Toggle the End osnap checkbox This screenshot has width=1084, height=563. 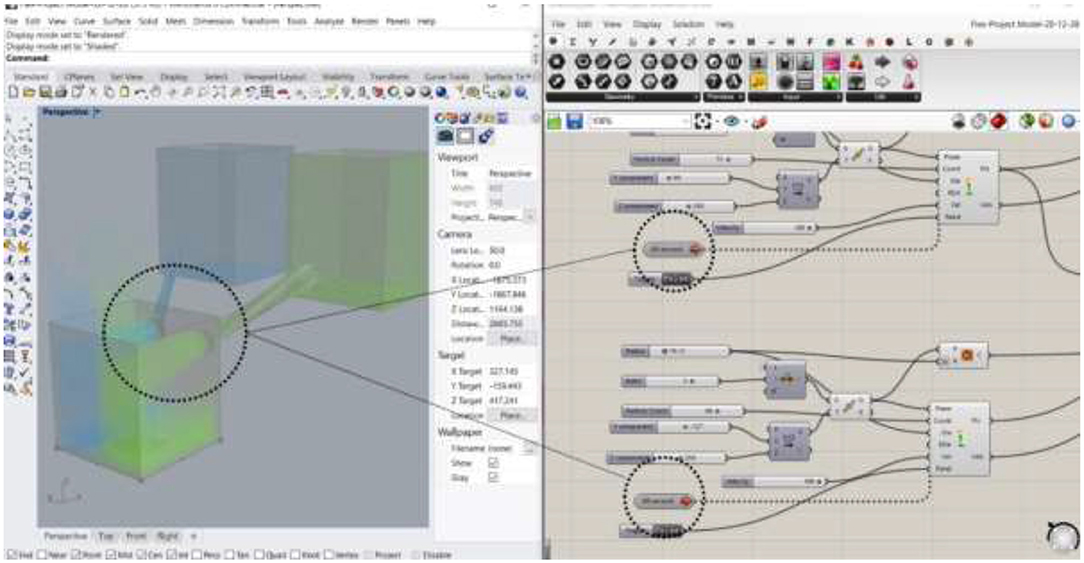point(12,555)
